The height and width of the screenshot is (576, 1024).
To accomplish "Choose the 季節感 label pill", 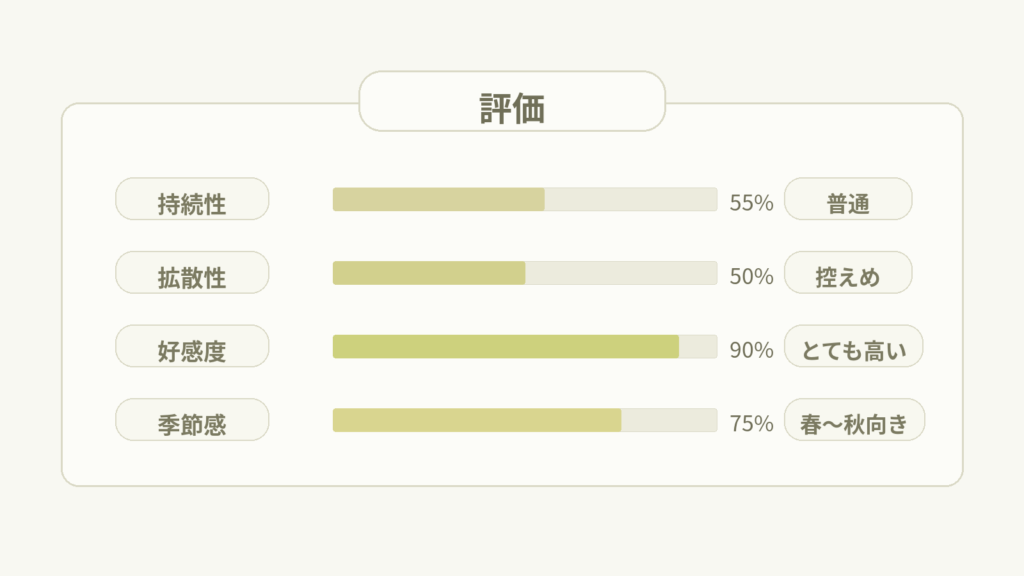I will [192, 420].
